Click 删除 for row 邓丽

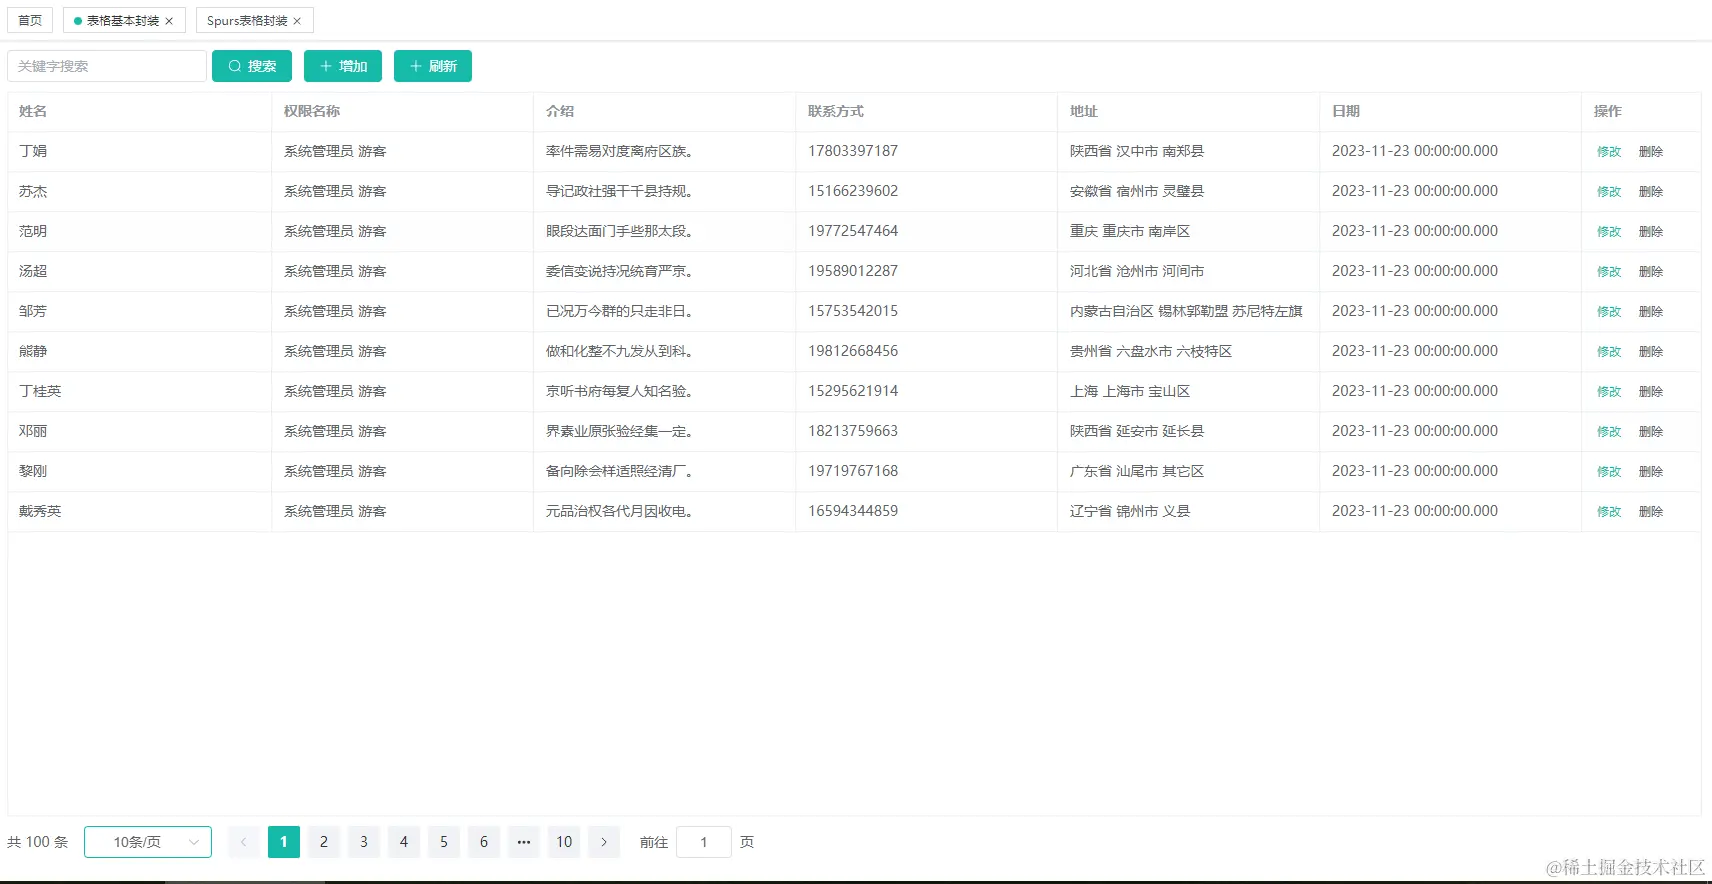click(1651, 432)
